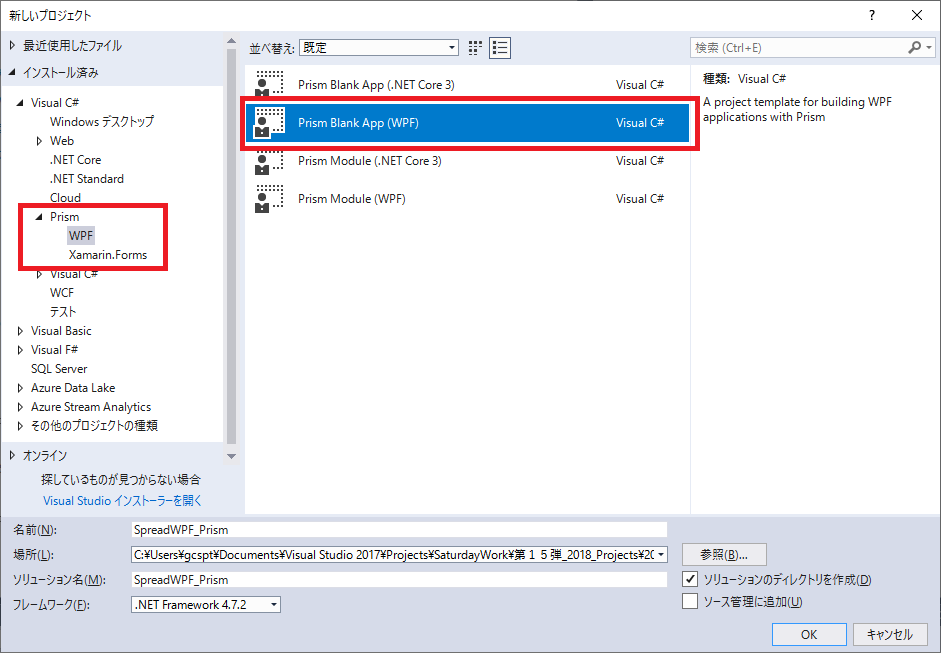This screenshot has width=941, height=653.
Task: Click the search magnifier icon
Action: pyautogui.click(x=915, y=47)
